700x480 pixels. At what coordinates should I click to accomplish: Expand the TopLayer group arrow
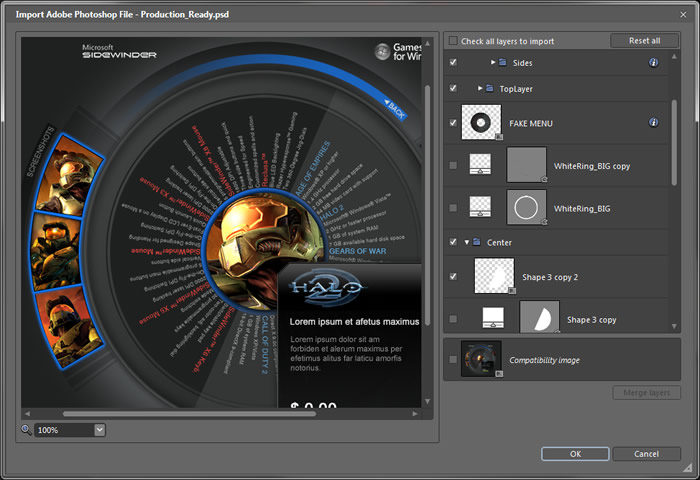click(x=480, y=88)
